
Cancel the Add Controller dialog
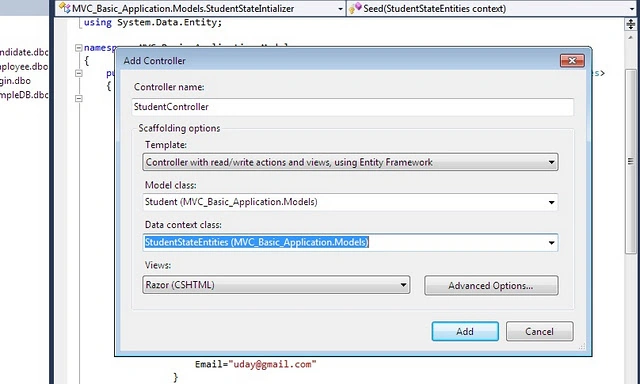click(539, 331)
